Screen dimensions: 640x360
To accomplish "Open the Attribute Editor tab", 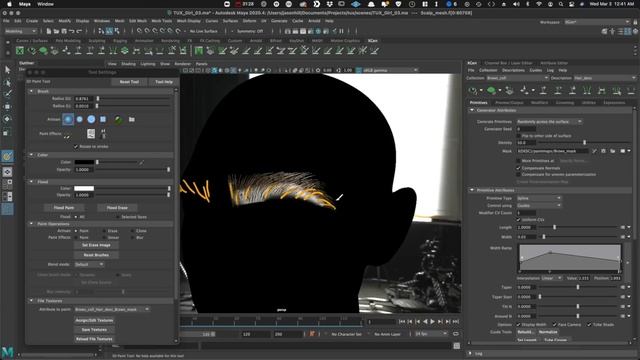I will pos(554,63).
